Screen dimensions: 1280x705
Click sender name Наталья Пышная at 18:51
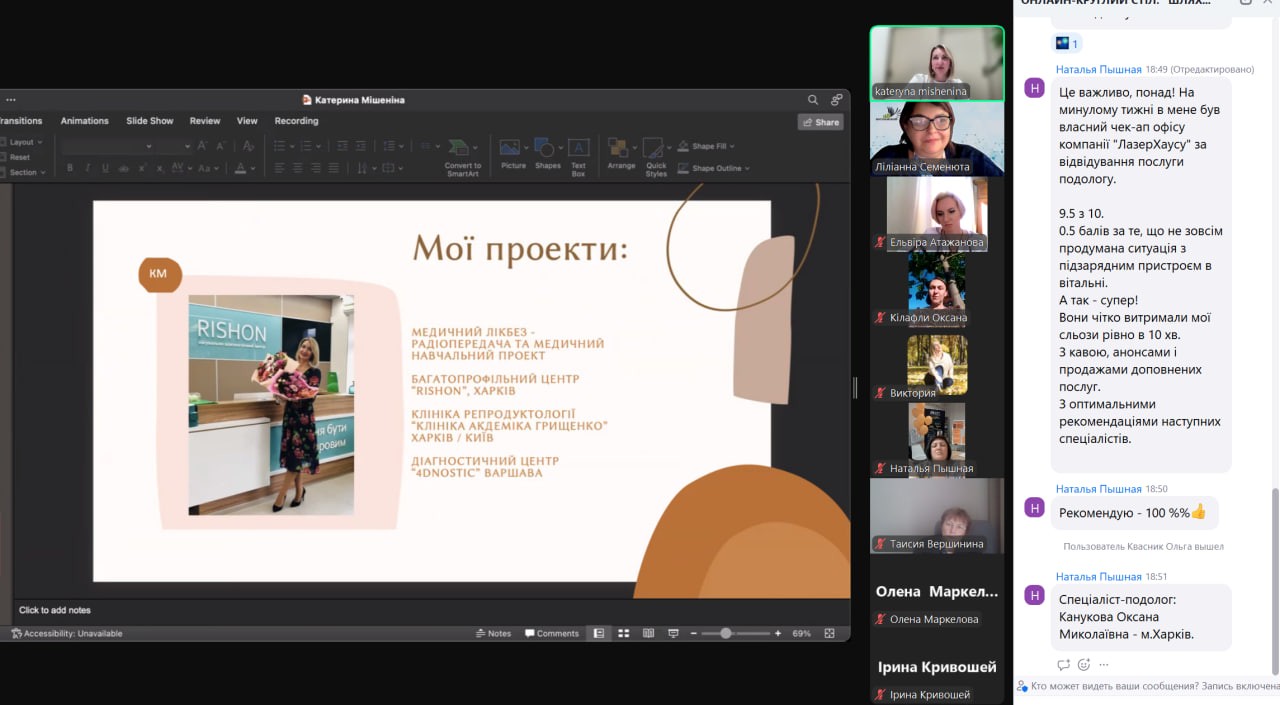point(1099,576)
